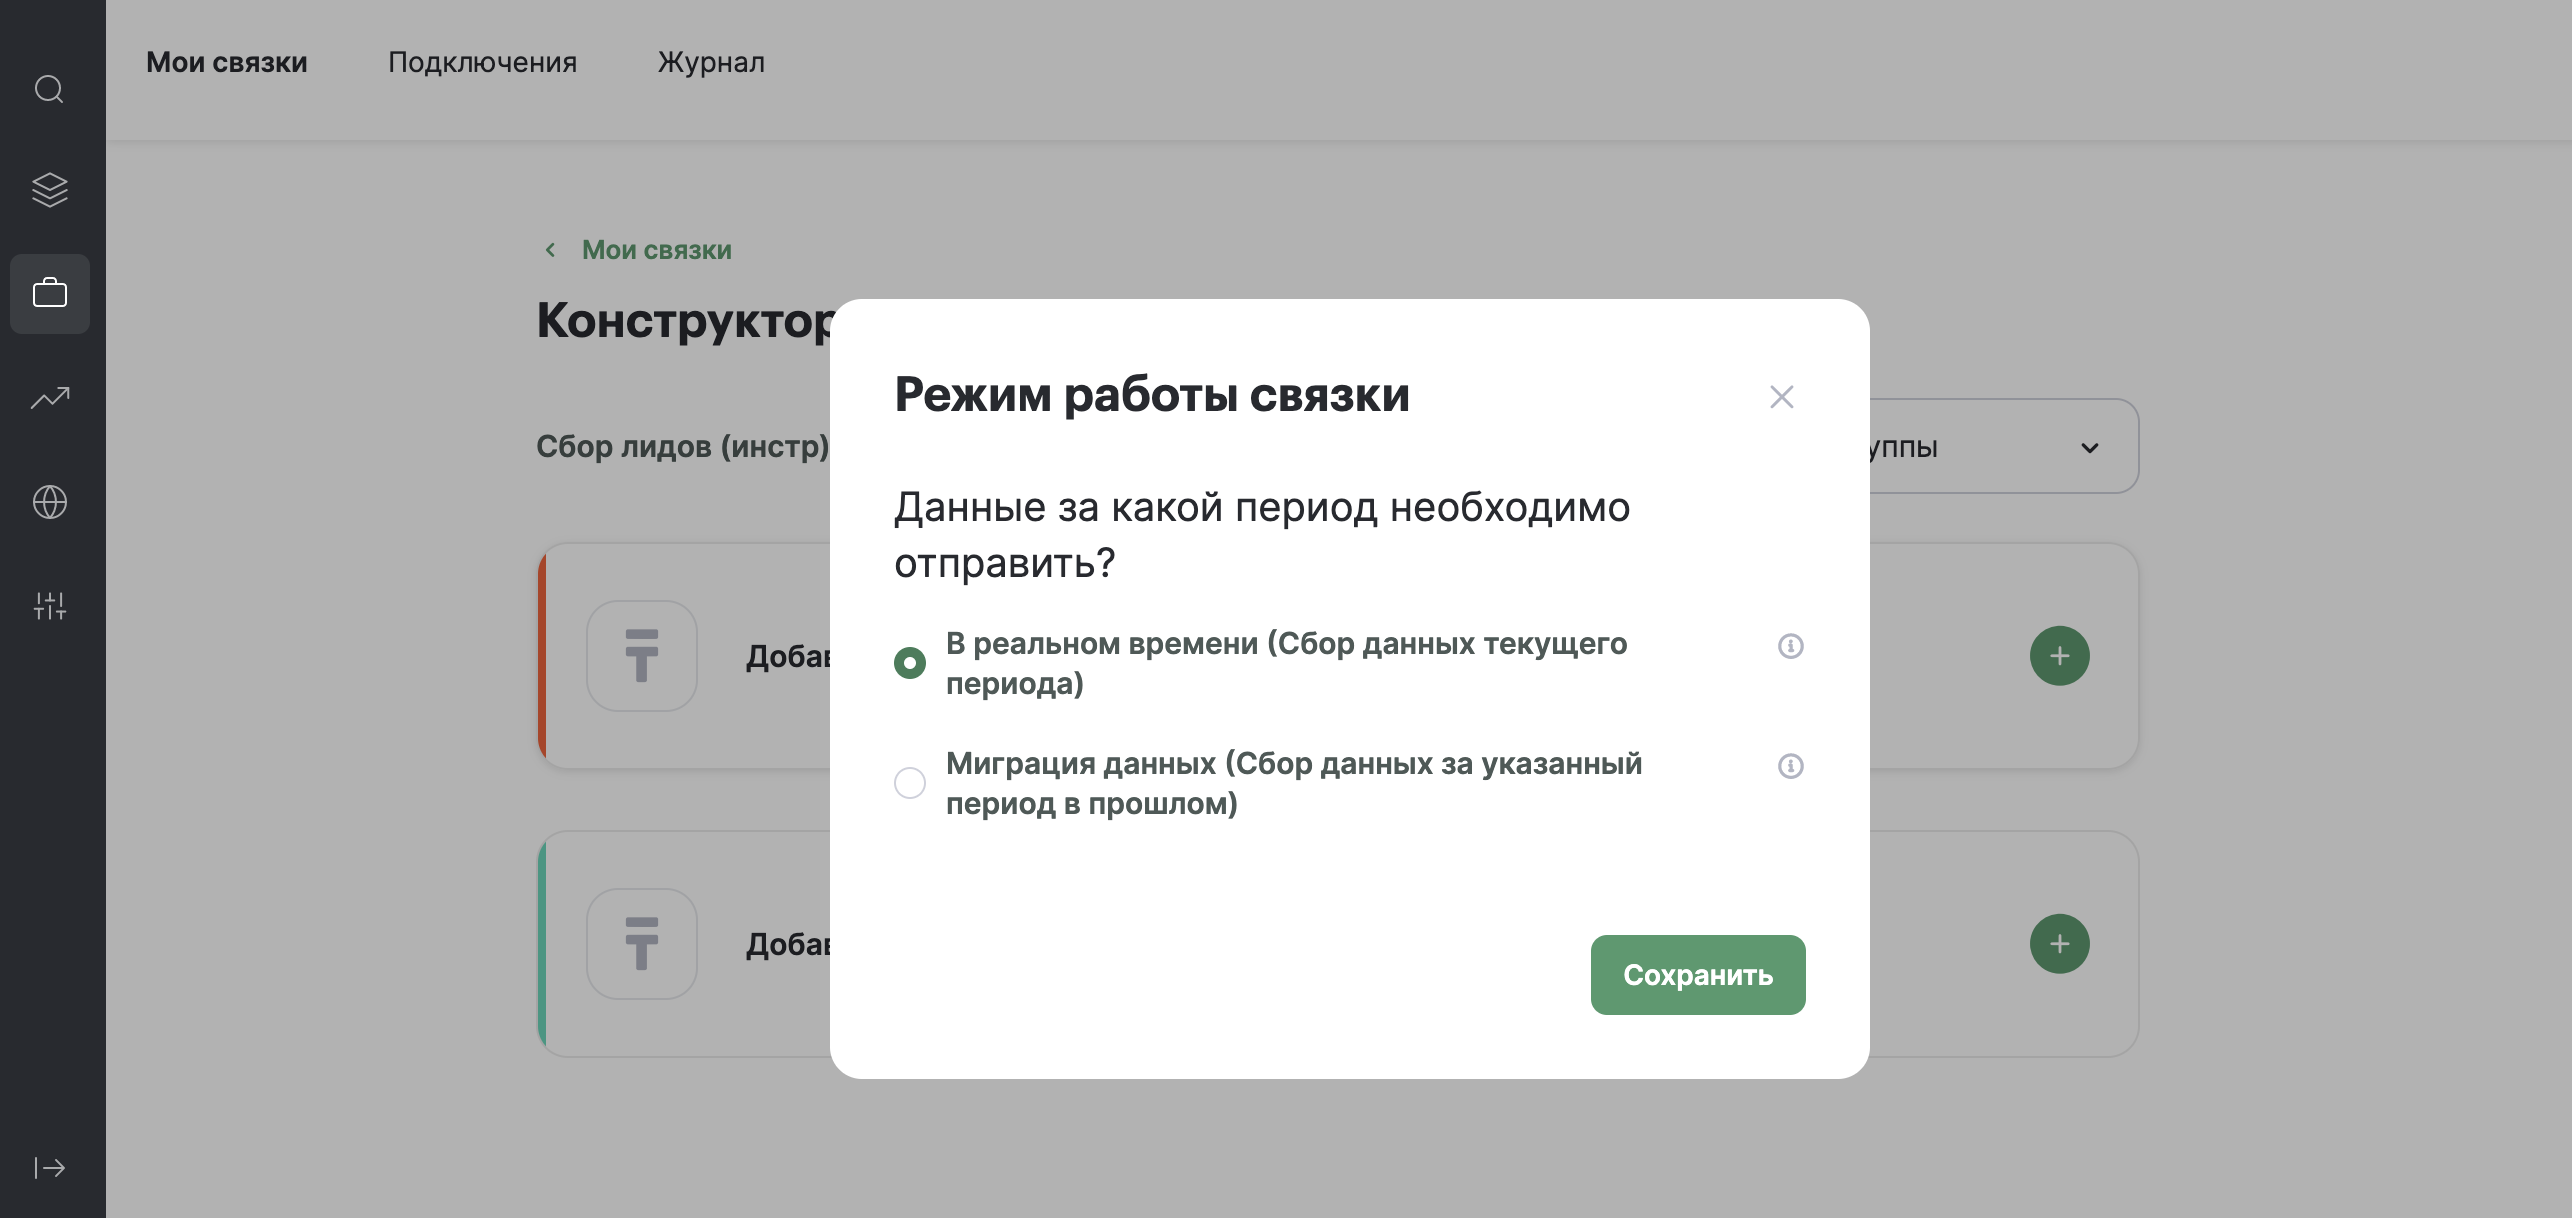Switch to the Журнал tab

[711, 62]
